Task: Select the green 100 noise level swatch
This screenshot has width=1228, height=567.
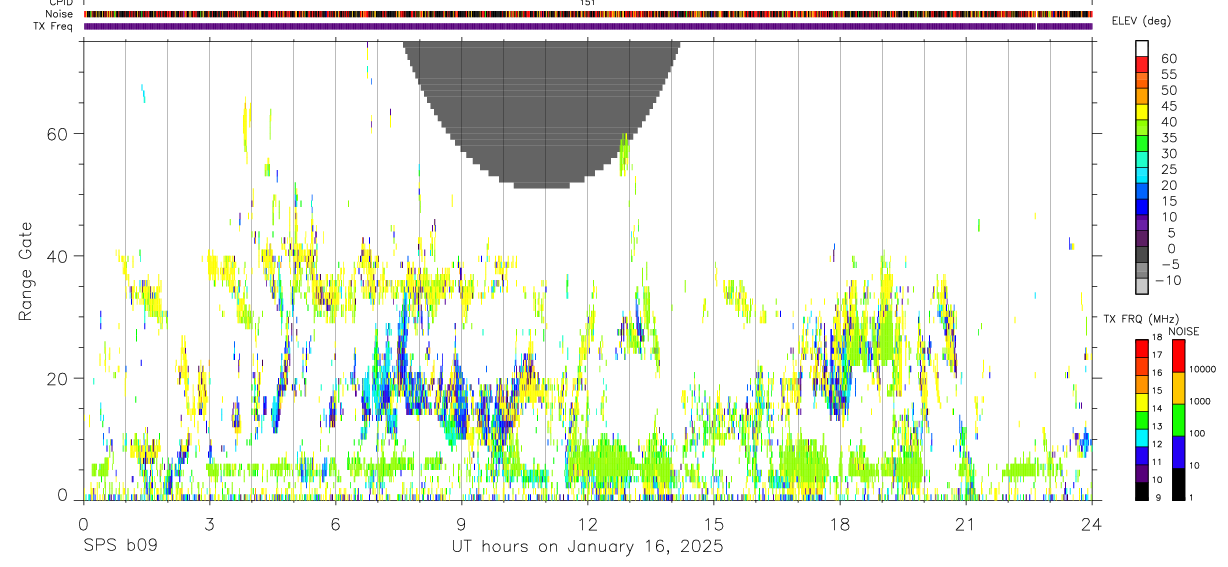Action: coord(1178,420)
